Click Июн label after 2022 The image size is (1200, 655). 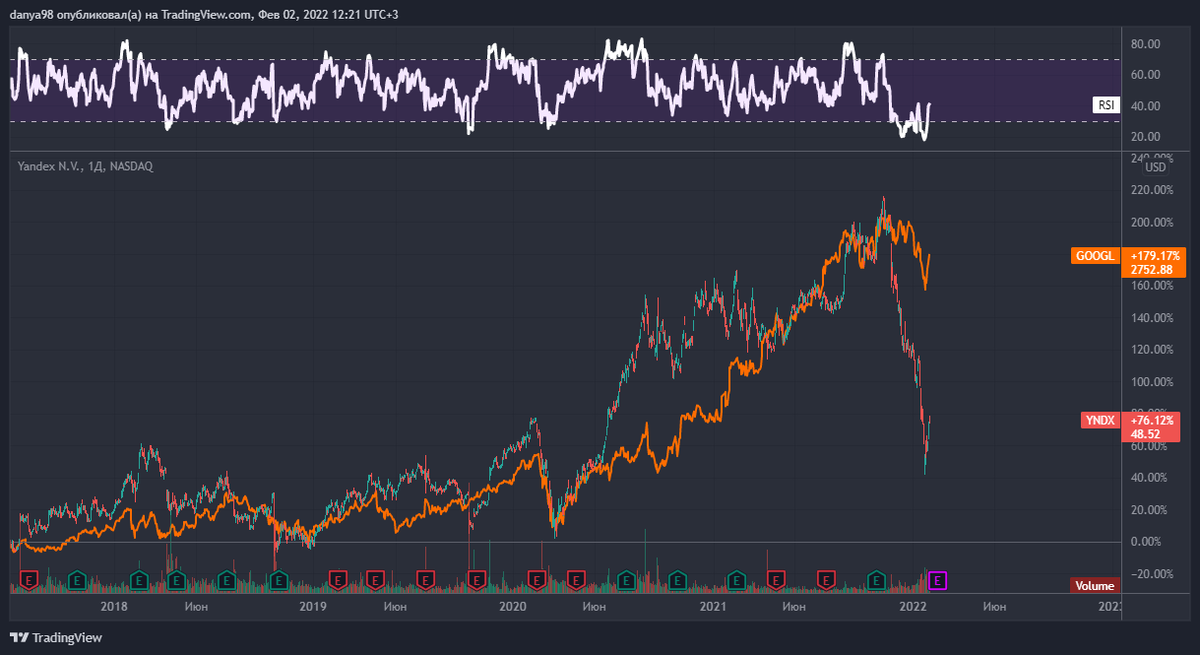tap(994, 607)
